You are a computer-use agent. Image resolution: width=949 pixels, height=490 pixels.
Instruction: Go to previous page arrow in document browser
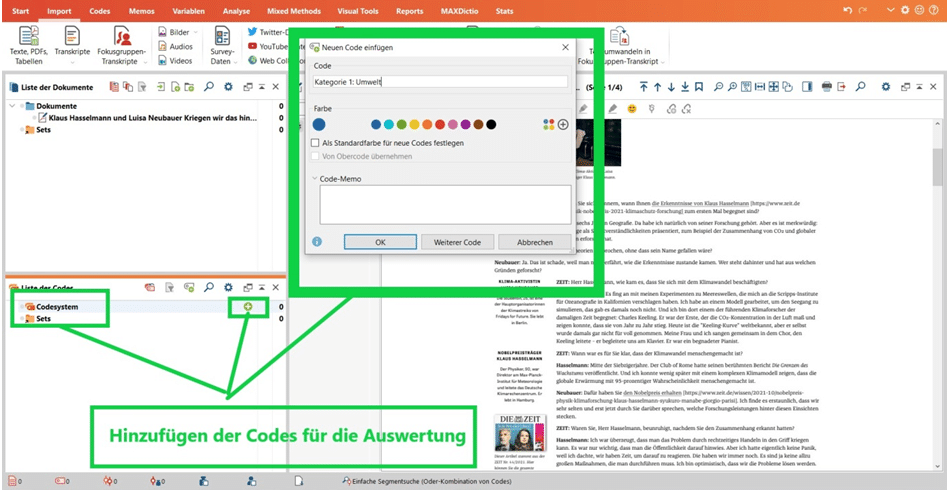pos(658,87)
